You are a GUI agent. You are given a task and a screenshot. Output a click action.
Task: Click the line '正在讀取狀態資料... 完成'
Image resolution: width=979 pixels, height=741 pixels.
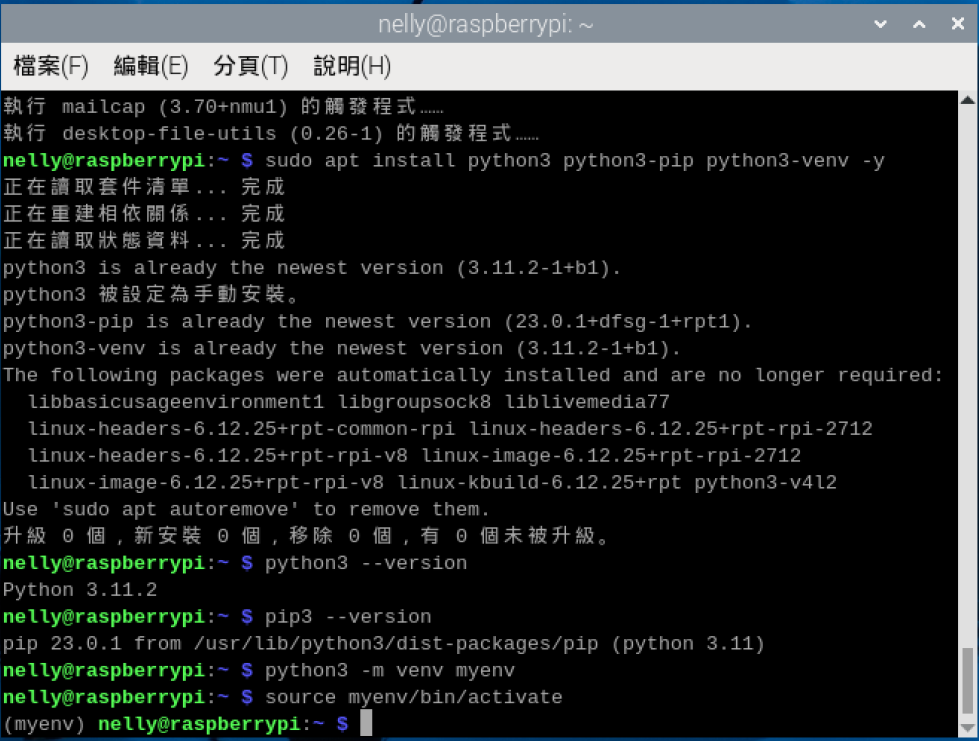(x=144, y=241)
